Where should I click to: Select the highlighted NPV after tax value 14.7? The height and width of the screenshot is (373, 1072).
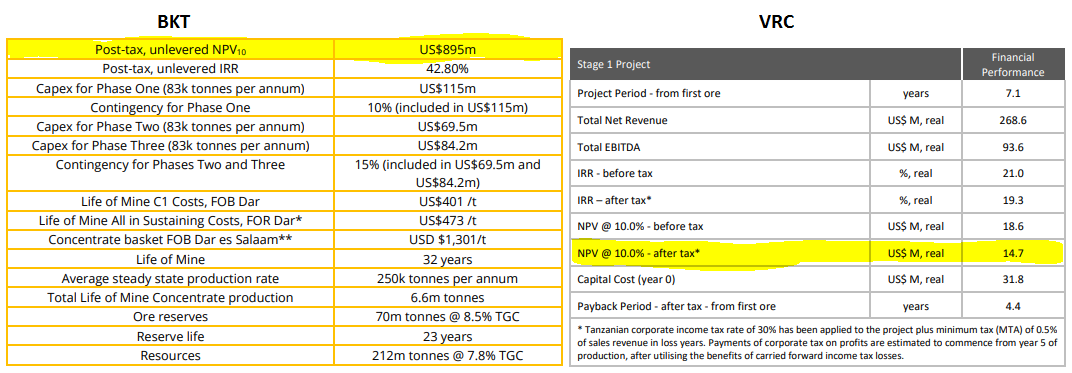click(x=1013, y=253)
